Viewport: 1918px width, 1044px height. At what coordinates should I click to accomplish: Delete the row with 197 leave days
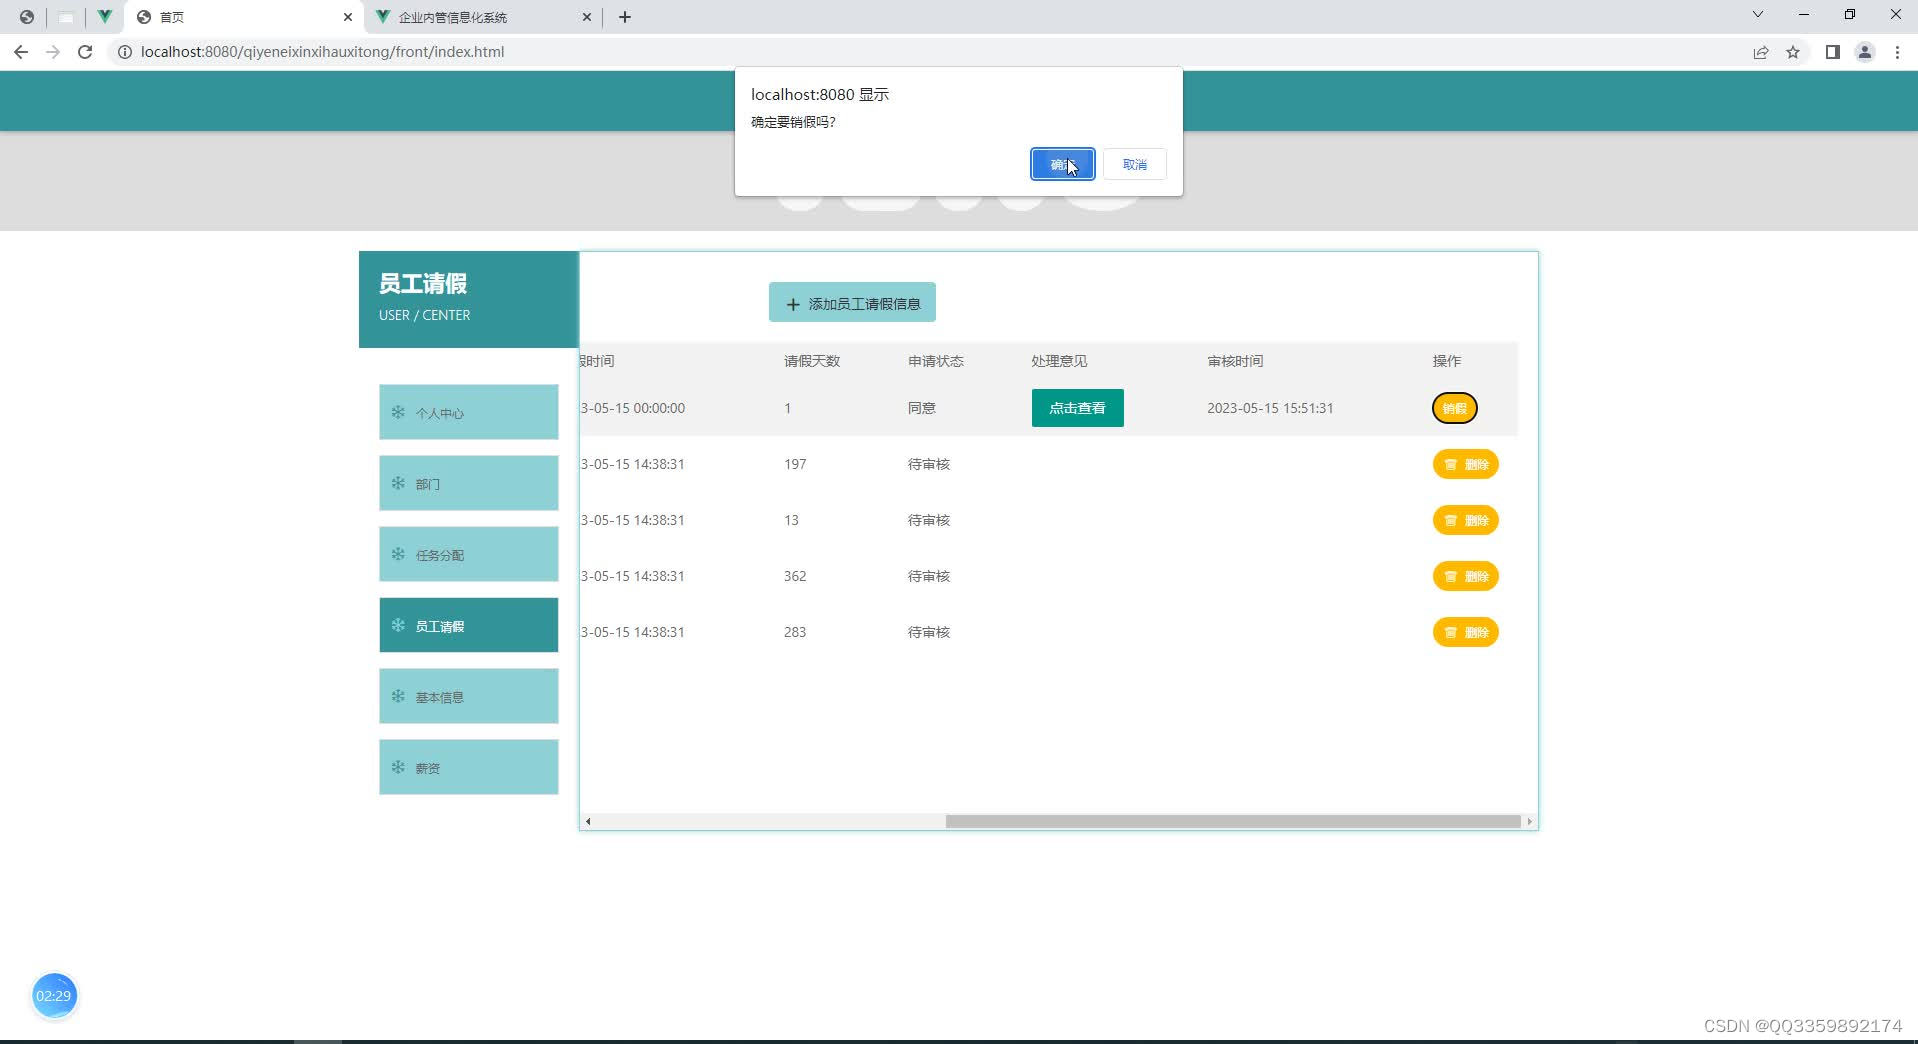click(1465, 464)
